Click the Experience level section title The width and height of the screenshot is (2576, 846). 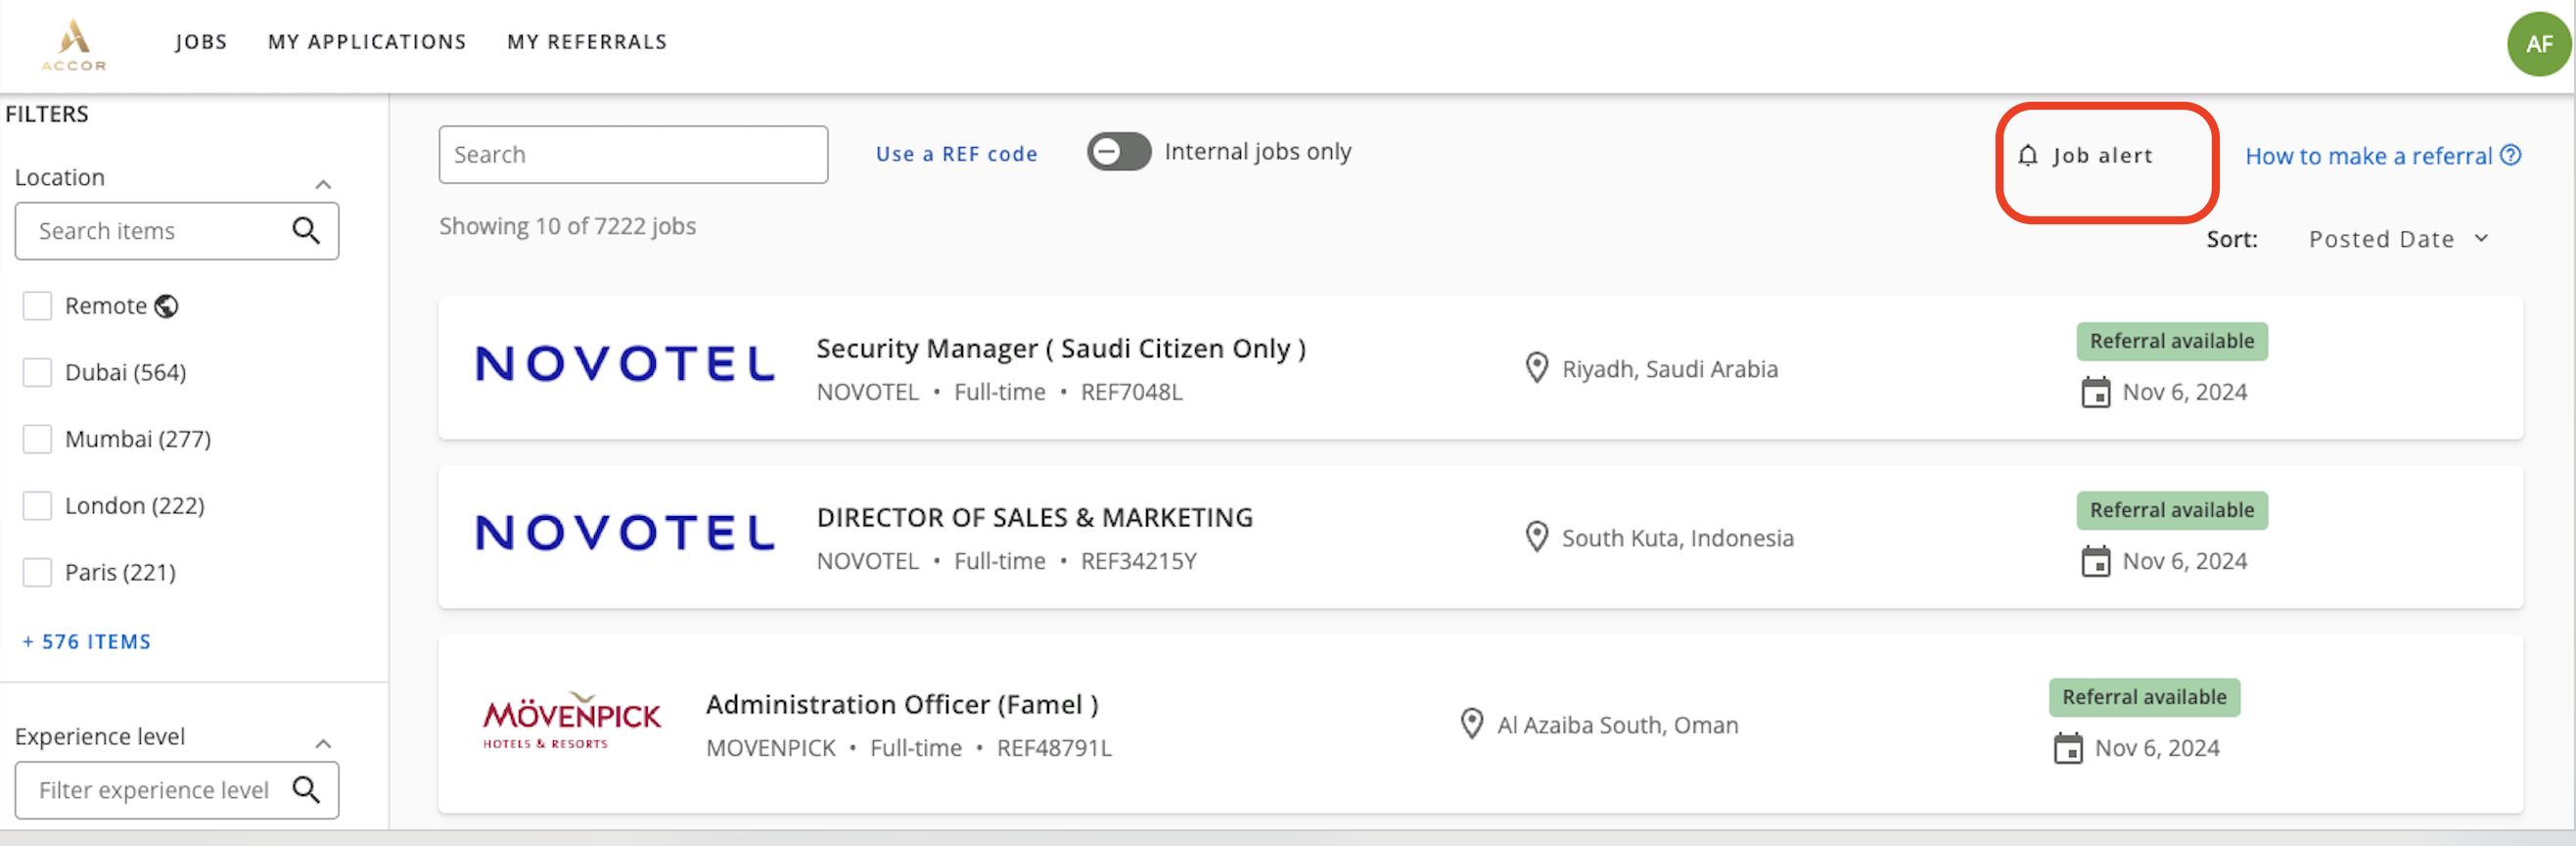pos(99,736)
